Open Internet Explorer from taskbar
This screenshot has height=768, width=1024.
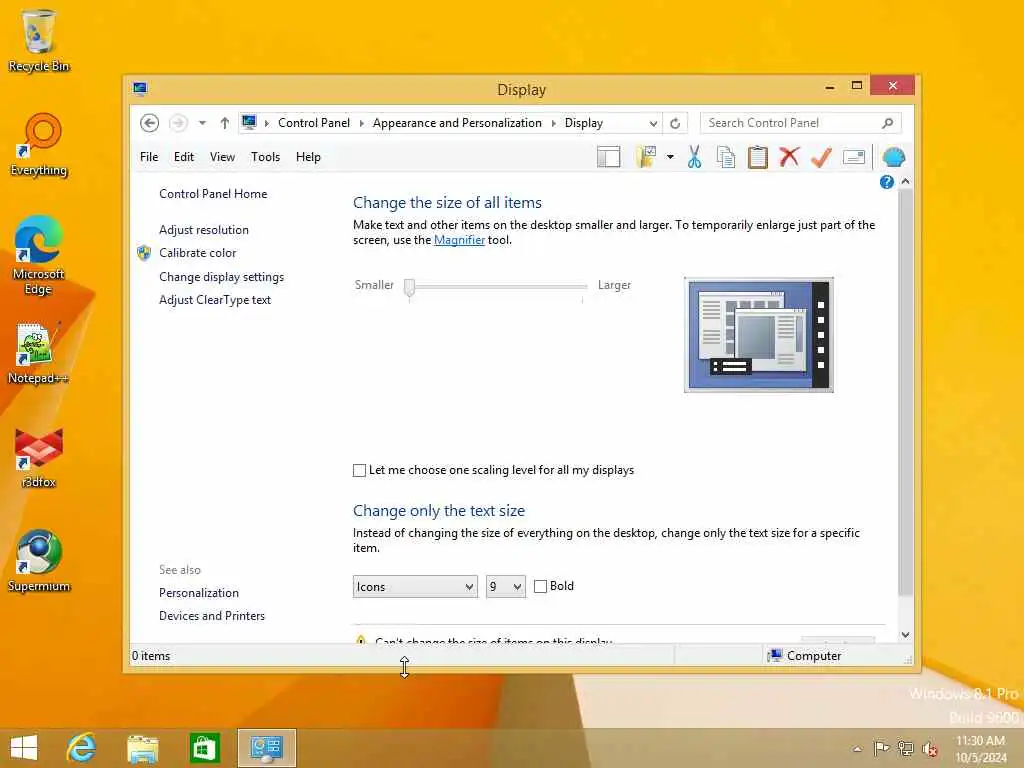[82, 748]
